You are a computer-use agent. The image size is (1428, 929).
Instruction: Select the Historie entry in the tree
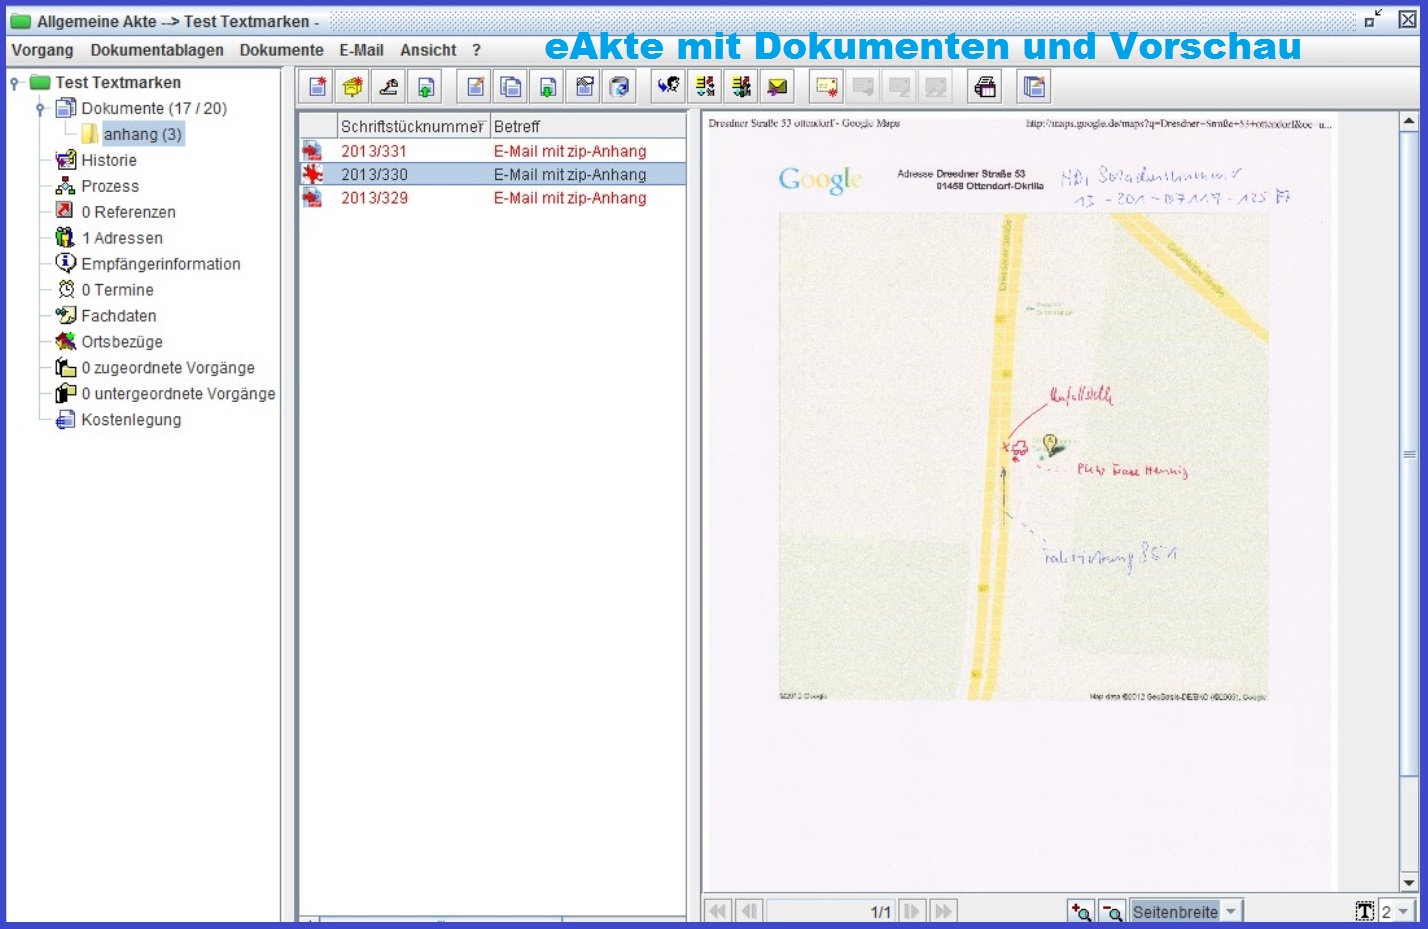pyautogui.click(x=109, y=160)
